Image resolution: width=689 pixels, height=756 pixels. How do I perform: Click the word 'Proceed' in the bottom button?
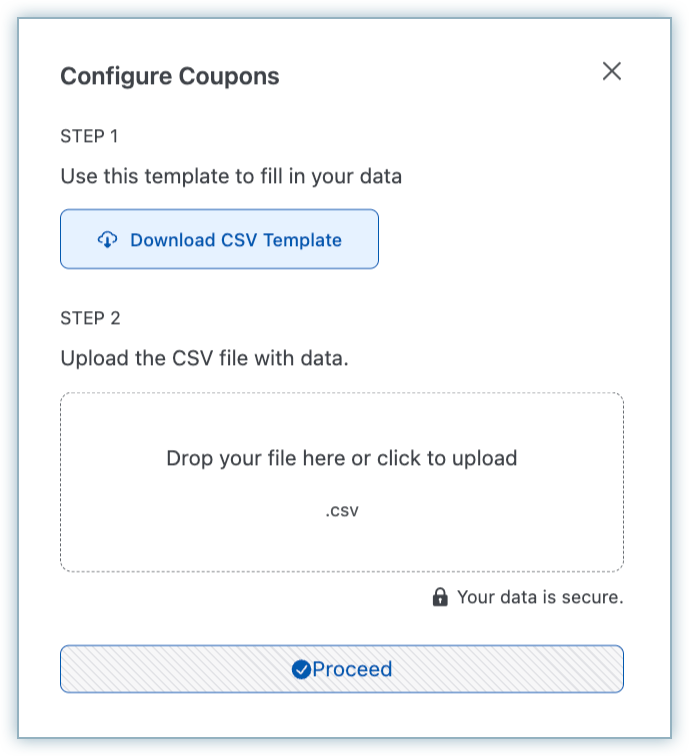(x=352, y=670)
